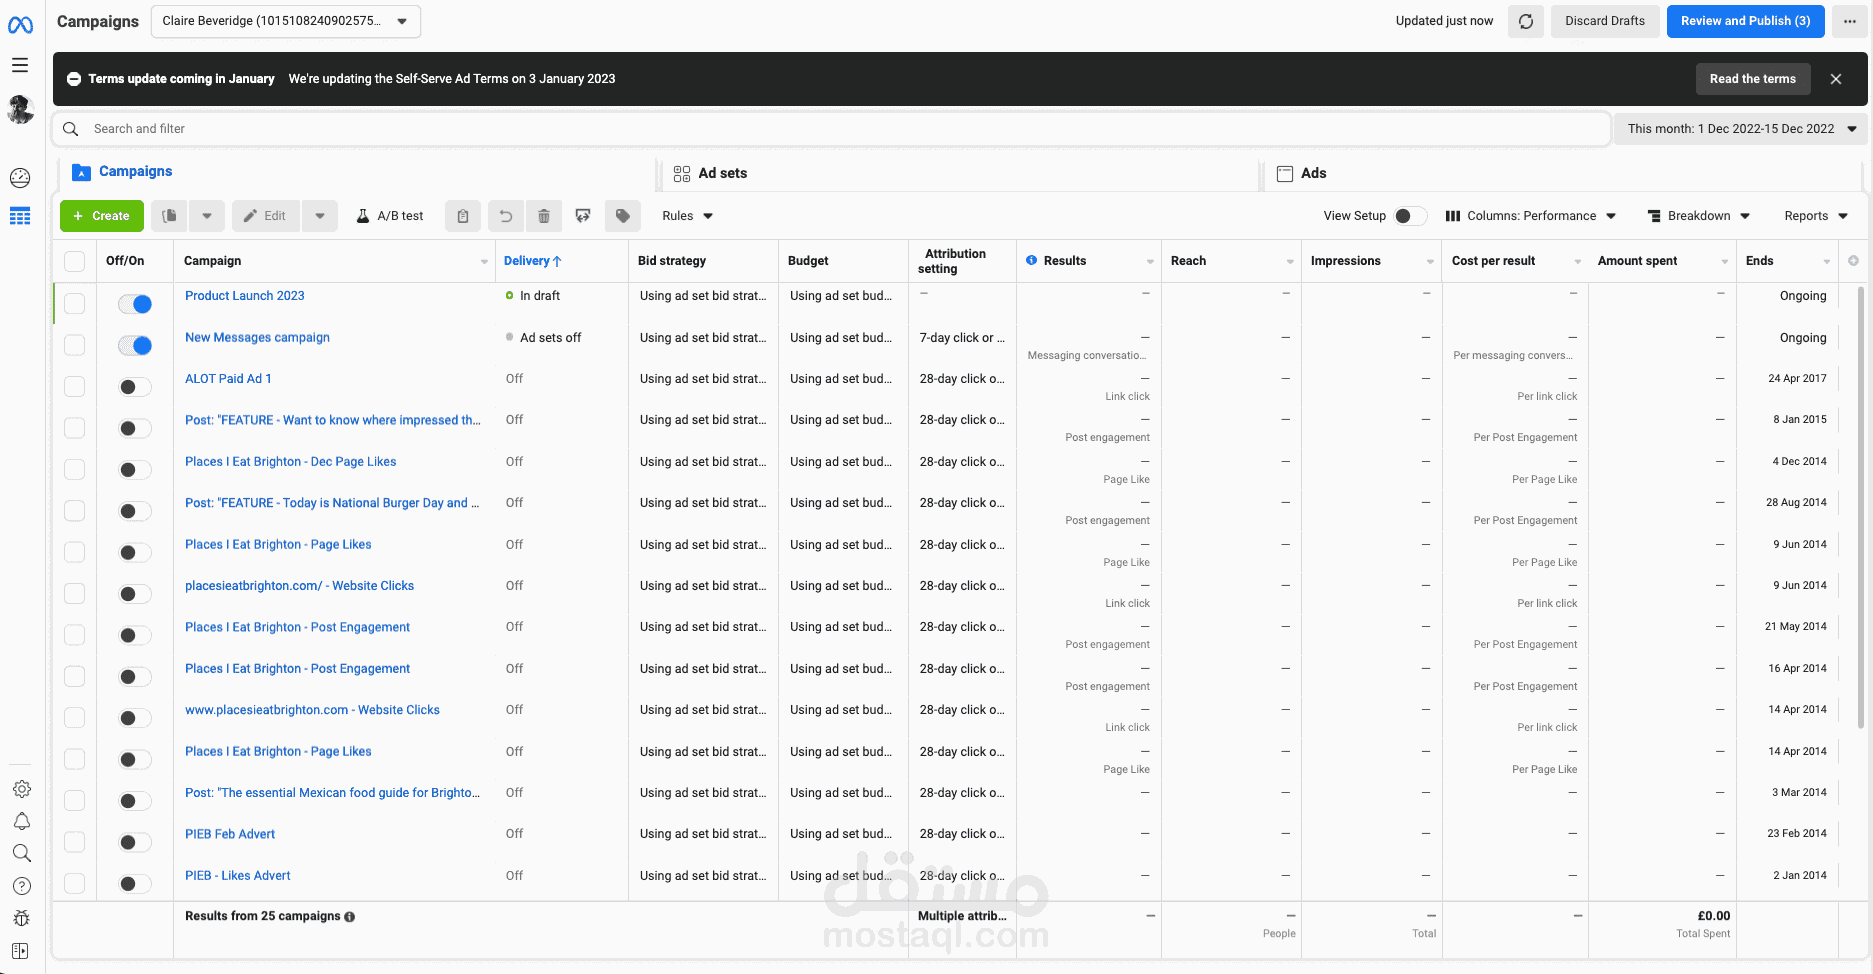The height and width of the screenshot is (974, 1873).
Task: Sort by Amount spent column
Action: [1637, 261]
